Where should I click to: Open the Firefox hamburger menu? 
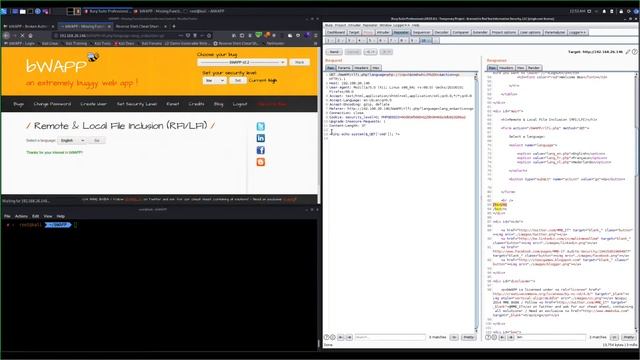point(315,36)
